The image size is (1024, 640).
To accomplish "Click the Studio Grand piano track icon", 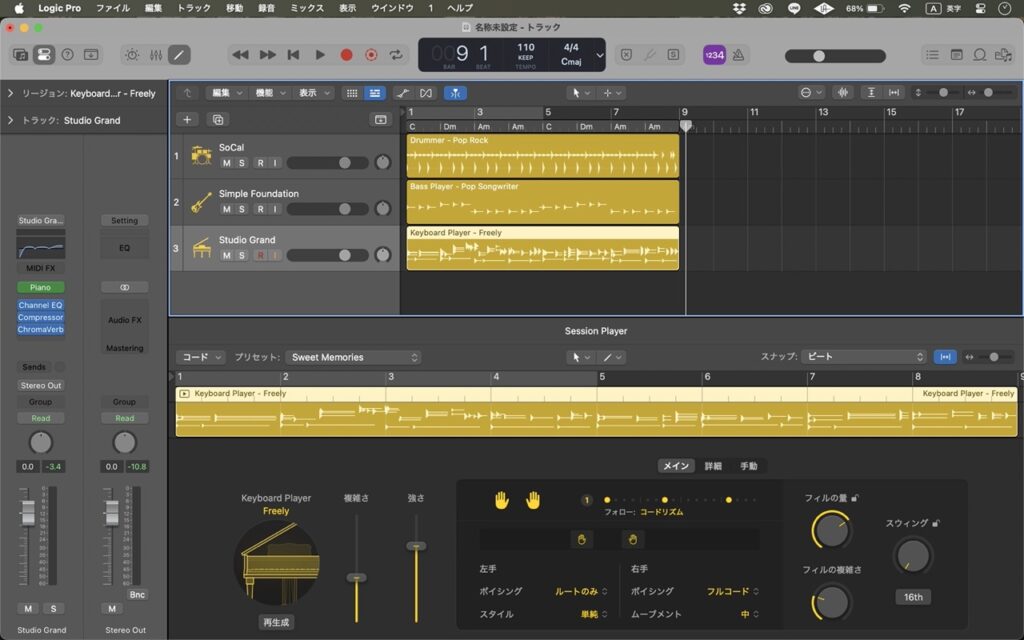I will click(x=201, y=248).
